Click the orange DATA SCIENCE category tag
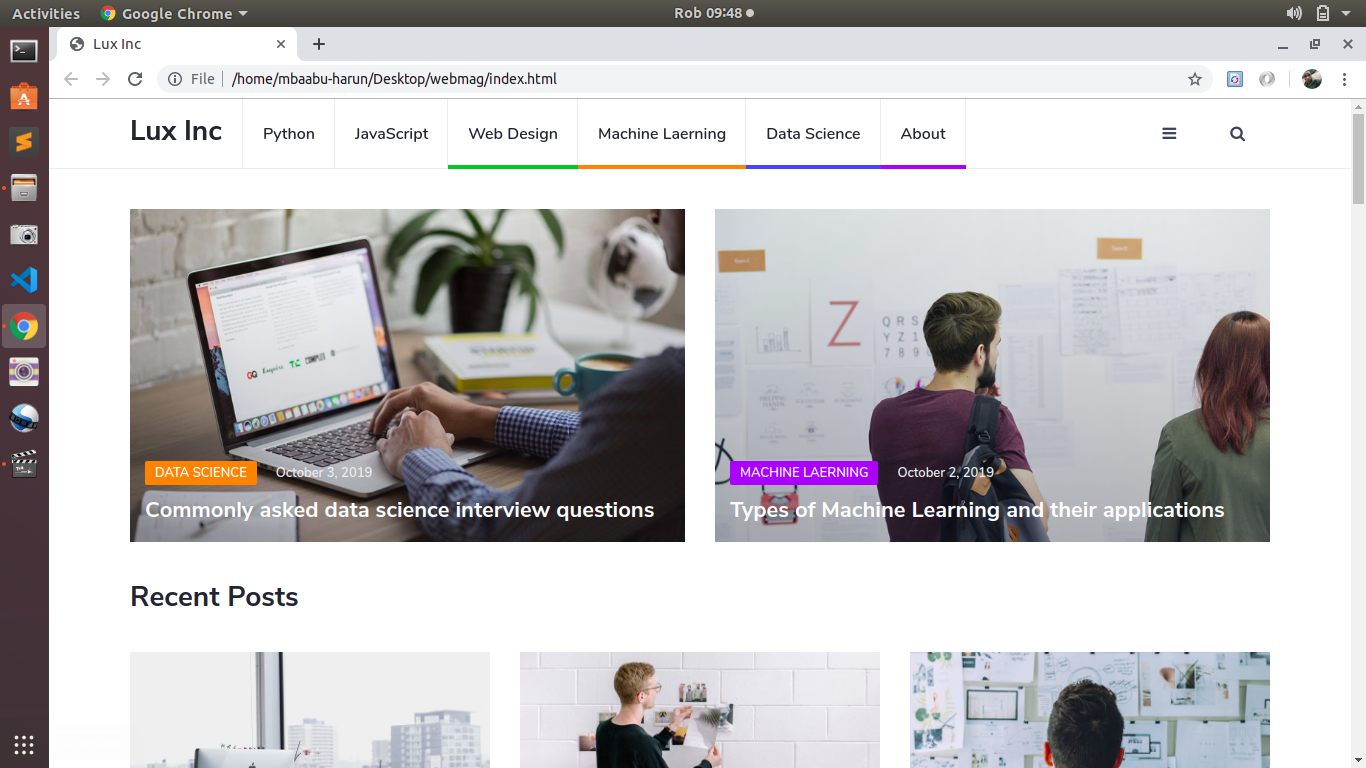 (200, 473)
